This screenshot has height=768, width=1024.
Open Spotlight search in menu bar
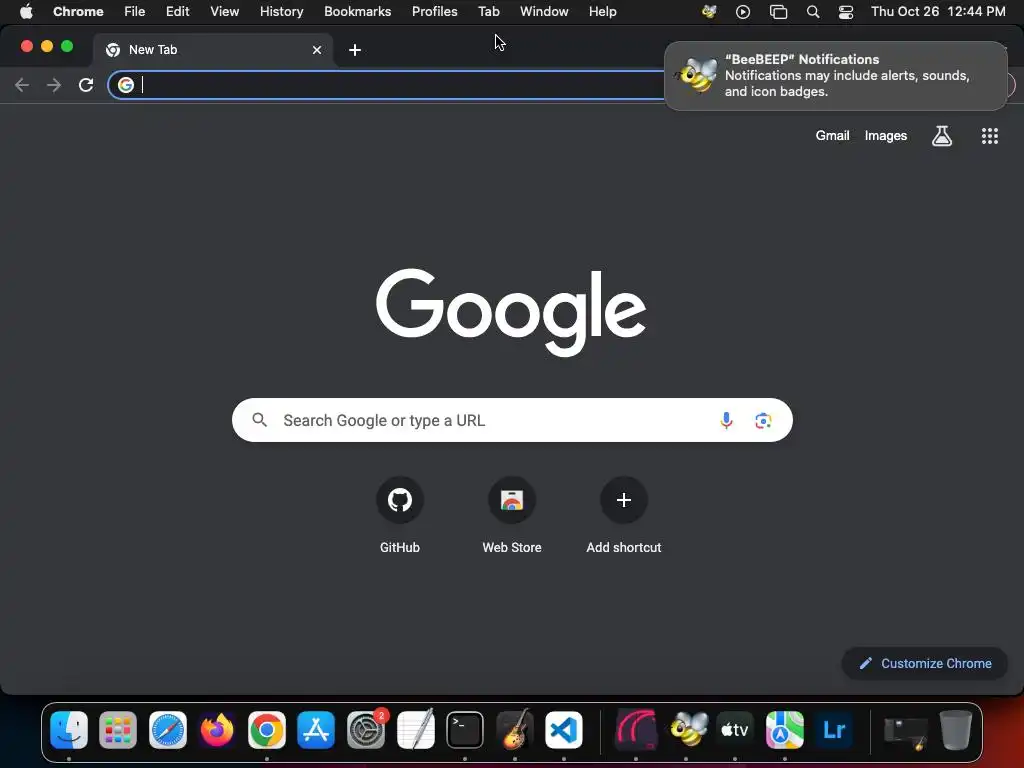[x=813, y=12]
